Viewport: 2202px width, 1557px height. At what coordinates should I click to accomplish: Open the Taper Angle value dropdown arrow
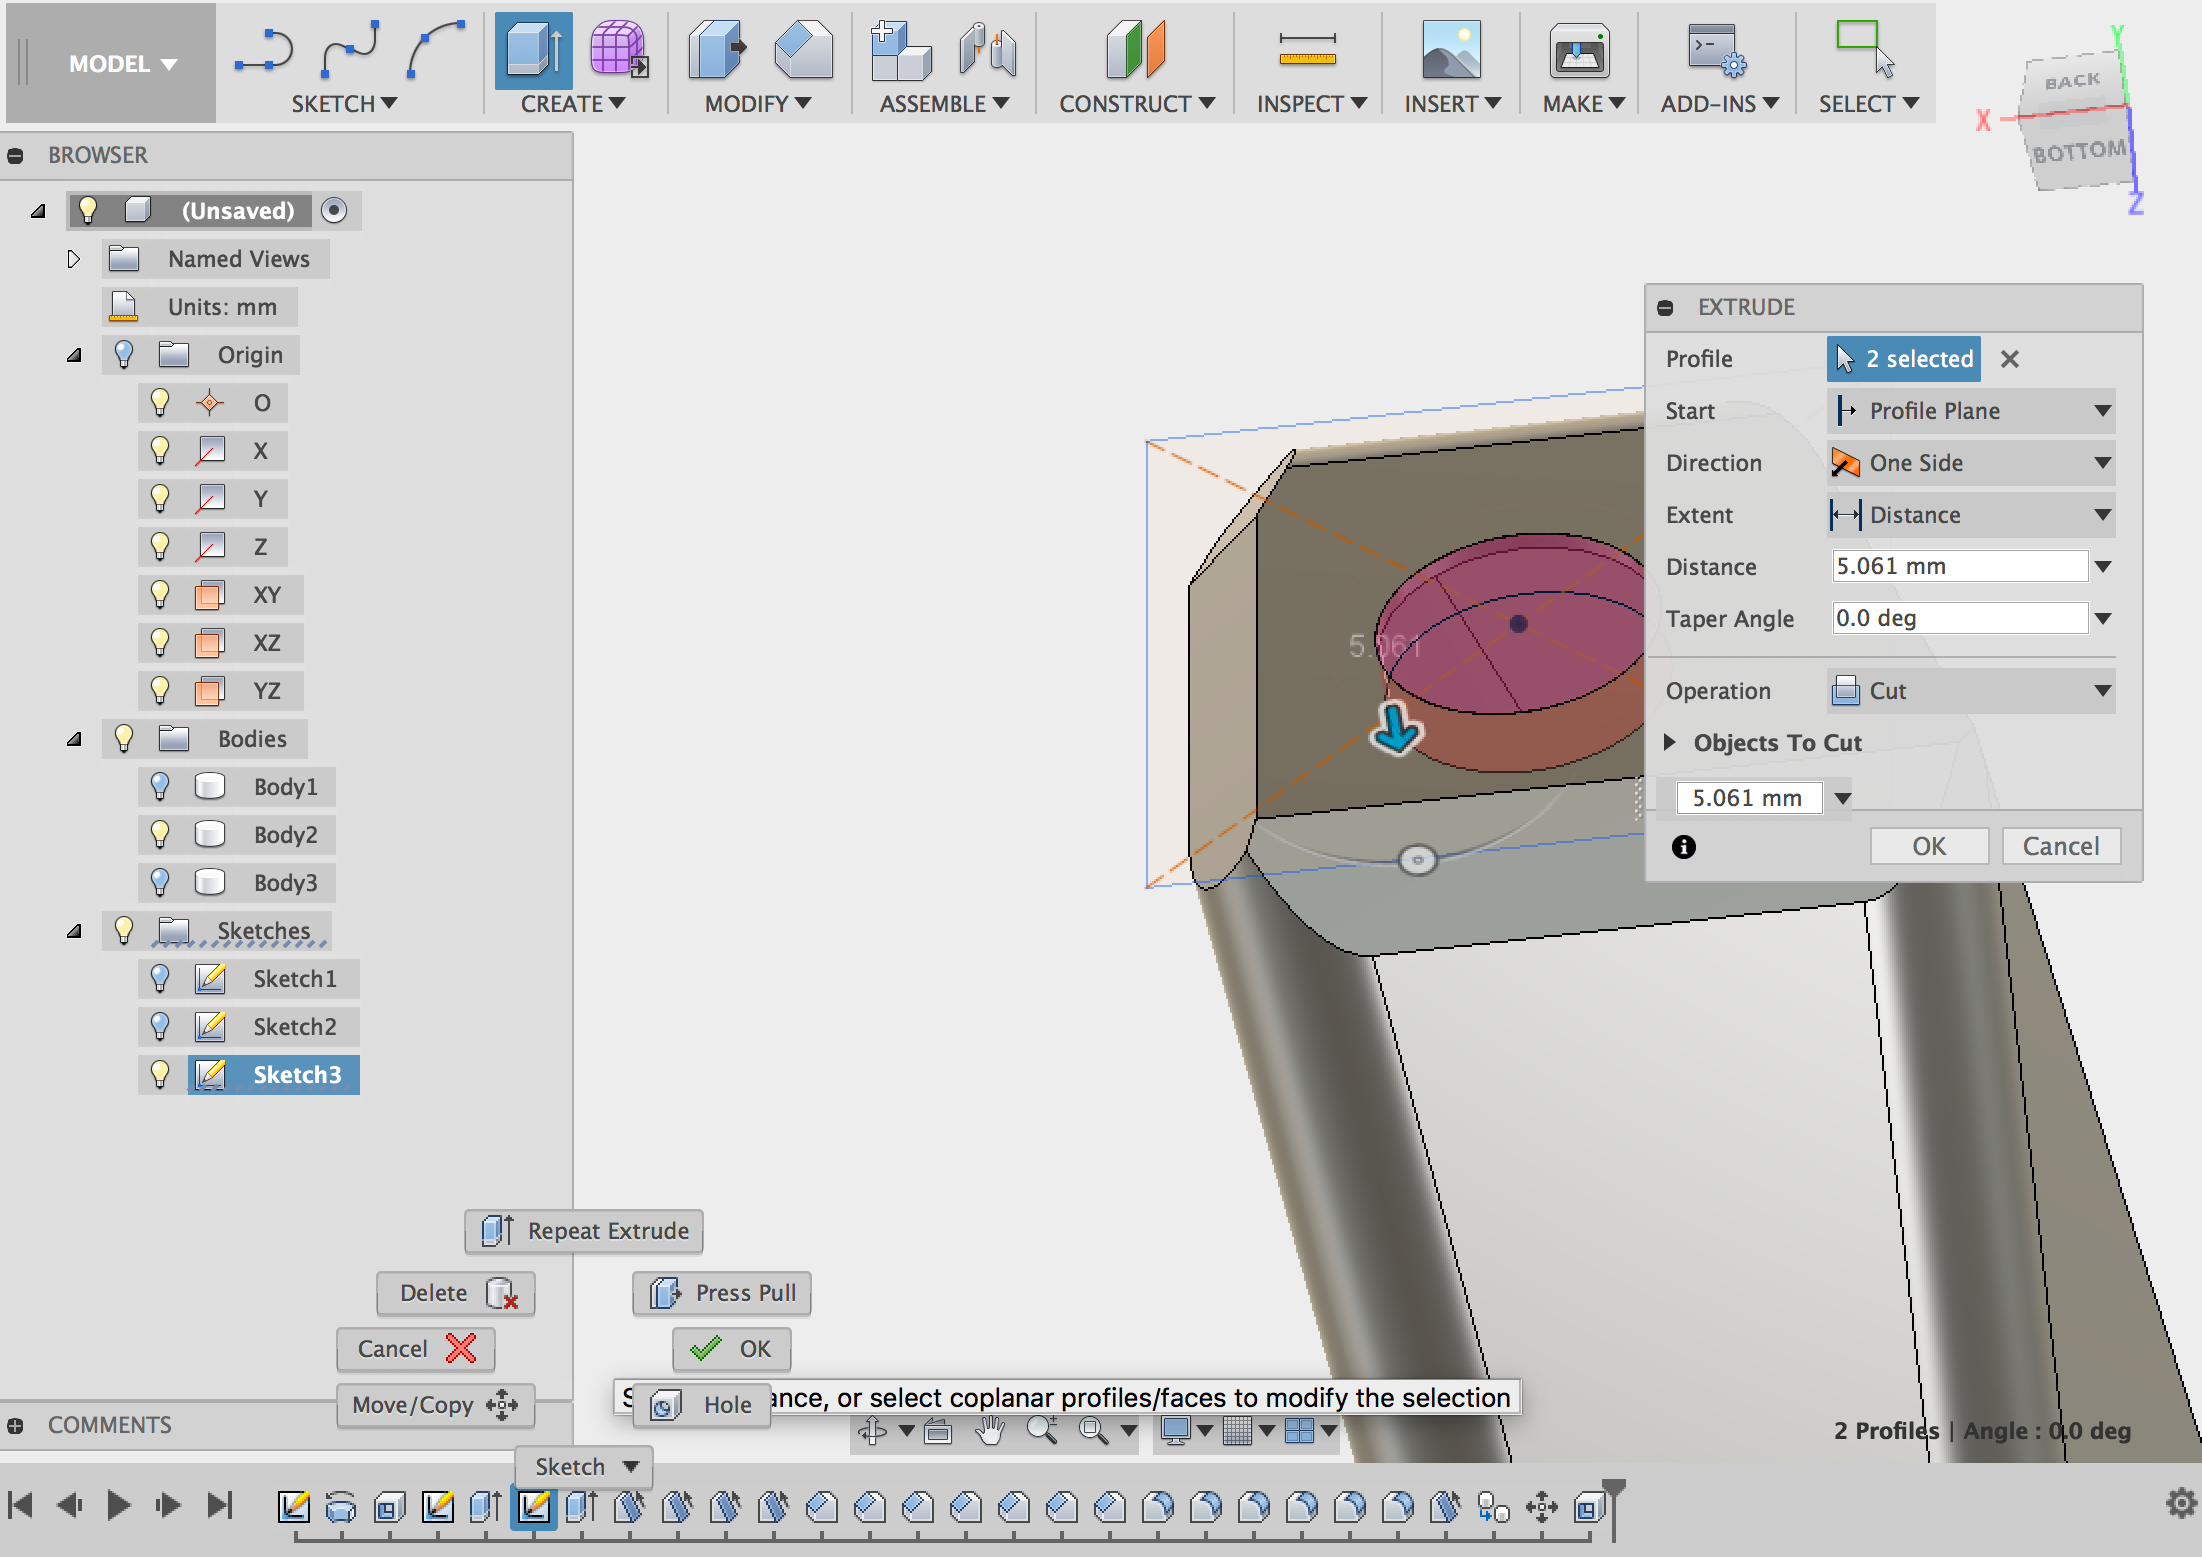[x=2103, y=619]
